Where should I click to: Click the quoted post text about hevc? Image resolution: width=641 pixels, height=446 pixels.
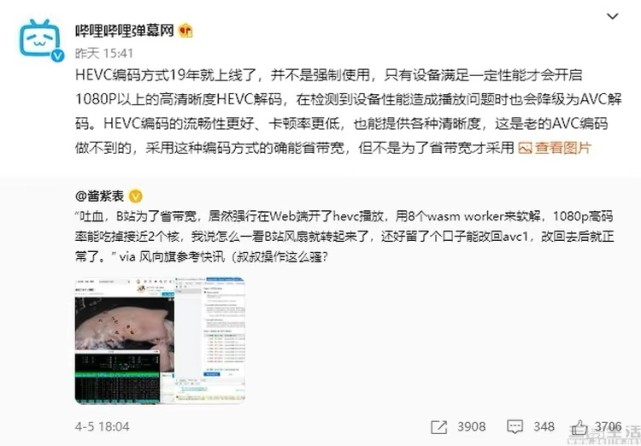tap(344, 237)
